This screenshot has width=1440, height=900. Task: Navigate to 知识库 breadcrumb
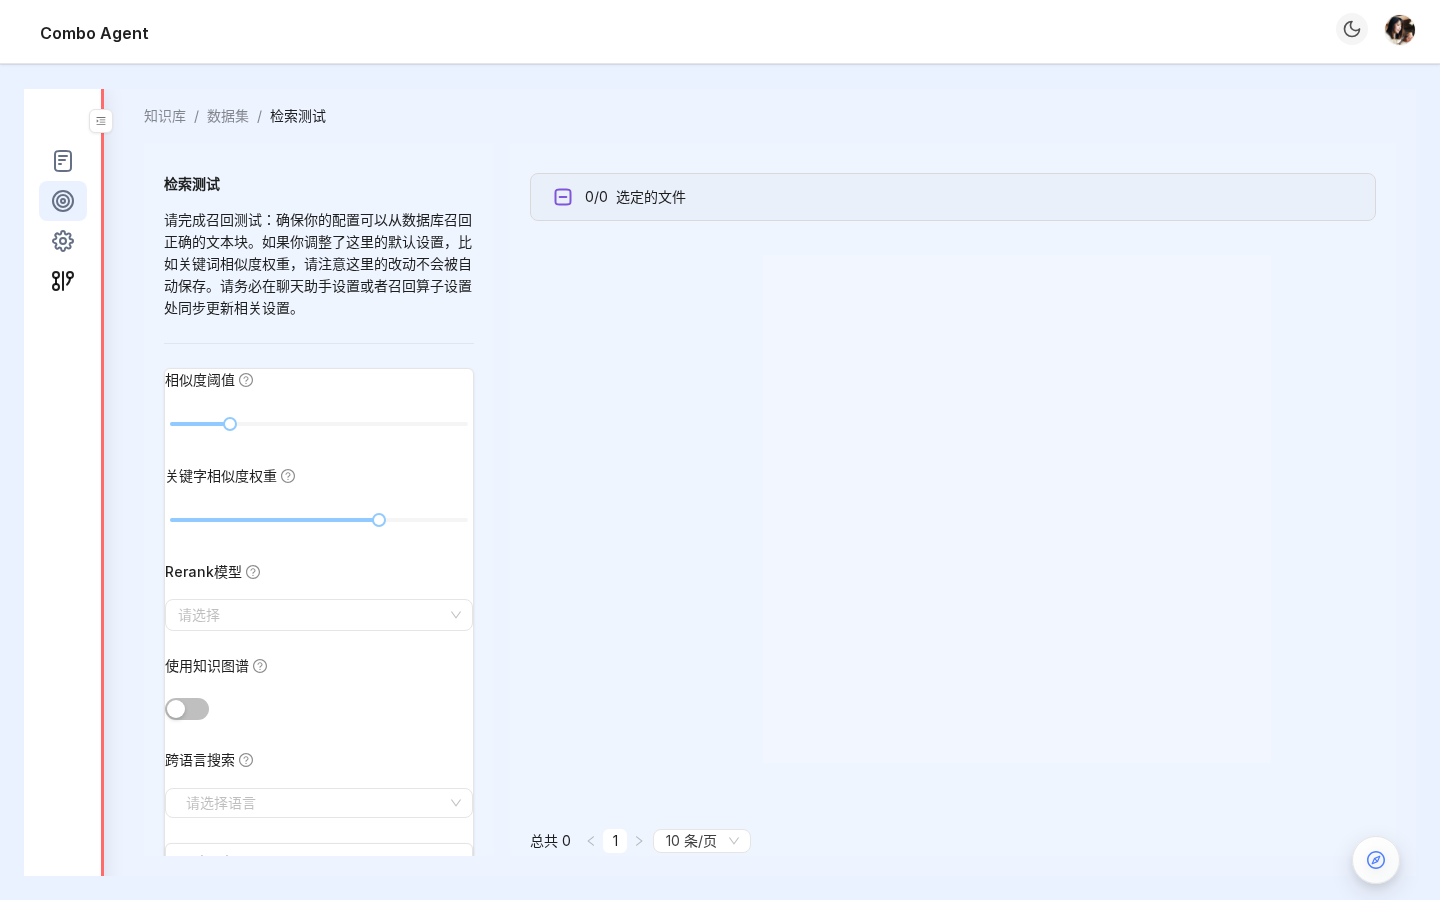point(165,116)
